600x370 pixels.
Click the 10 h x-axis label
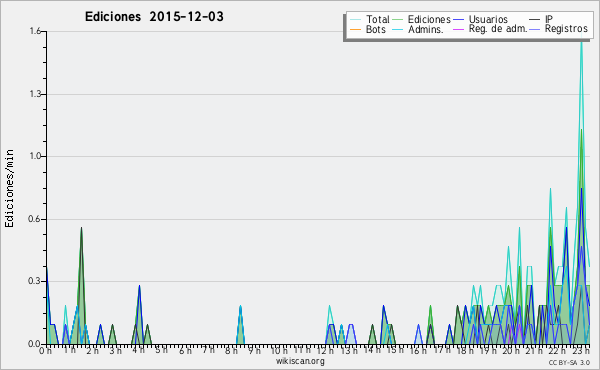tap(279, 350)
